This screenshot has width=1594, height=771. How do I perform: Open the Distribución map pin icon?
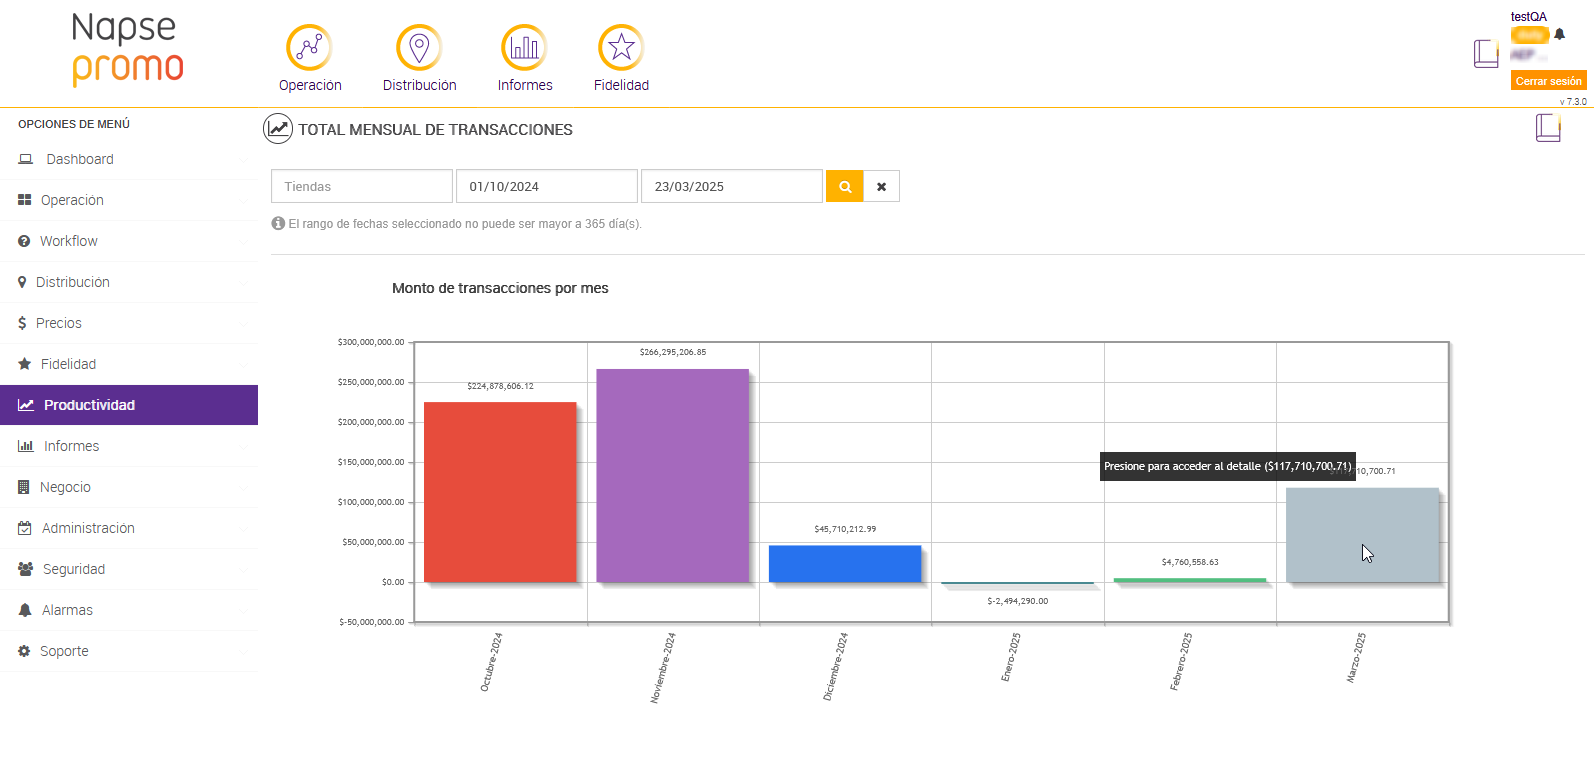(419, 47)
